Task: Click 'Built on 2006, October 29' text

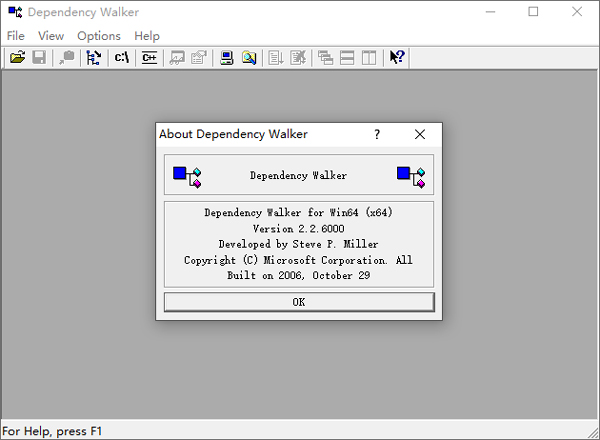Action: 298,275
